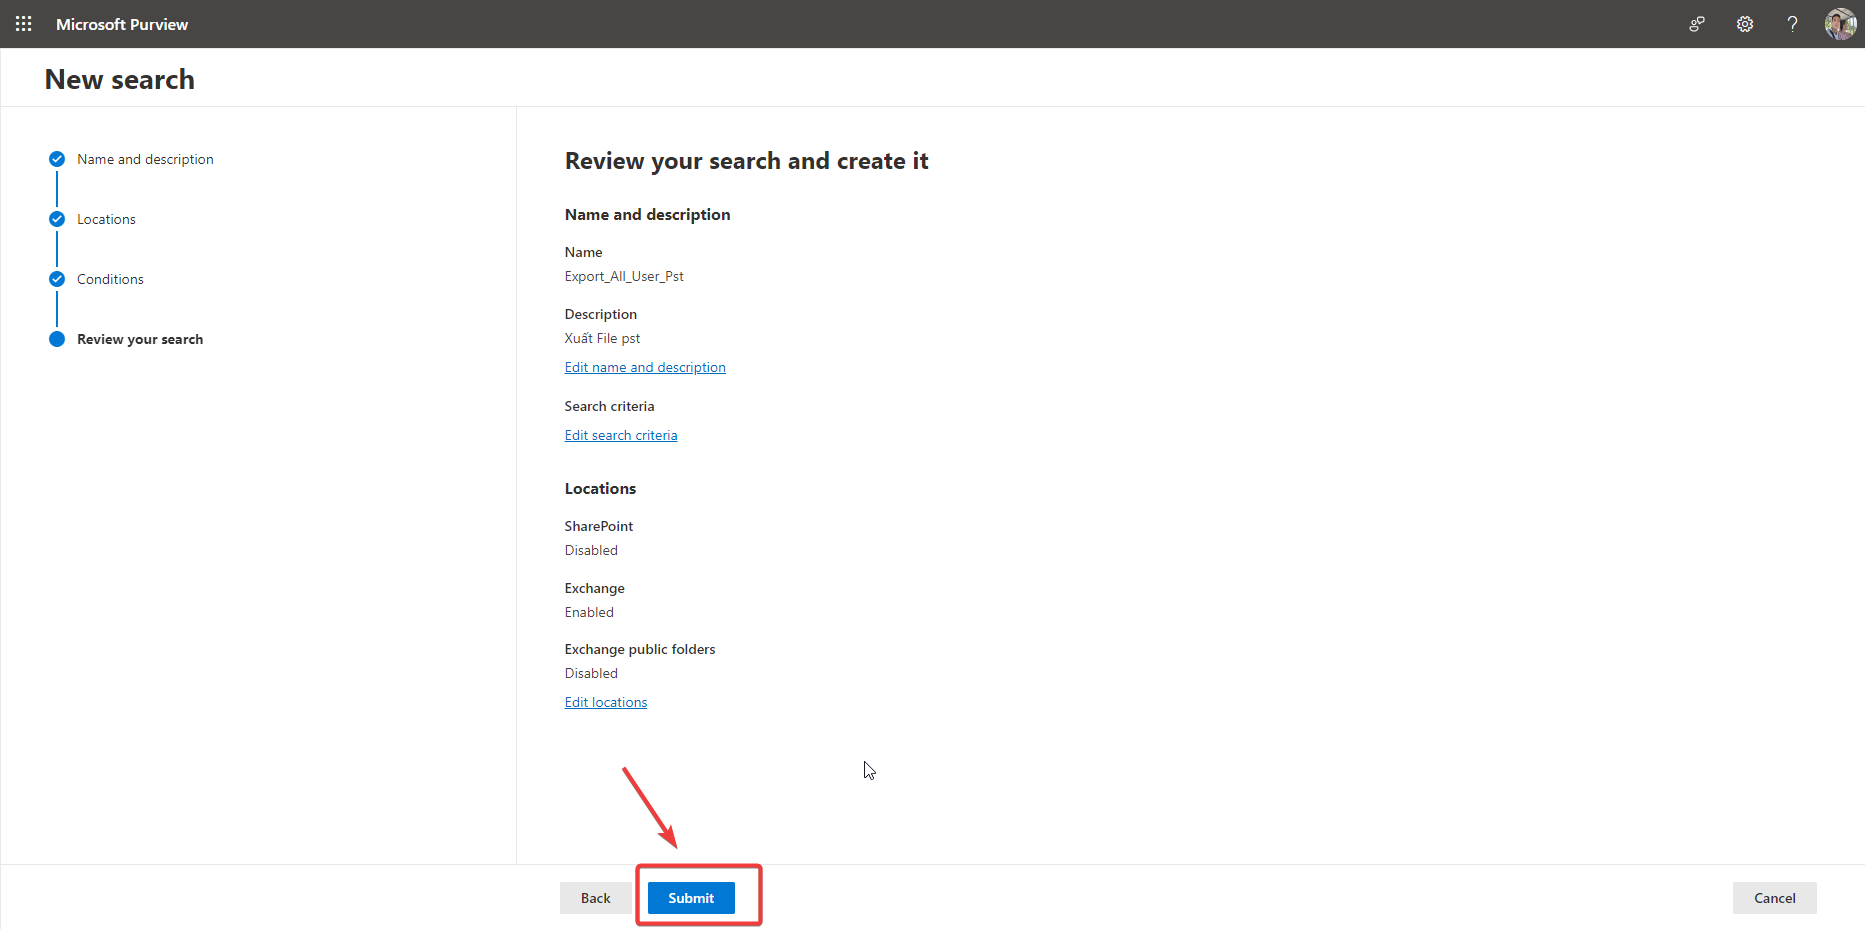Cancel the new search wizard
The width and height of the screenshot is (1865, 929).
point(1774,898)
